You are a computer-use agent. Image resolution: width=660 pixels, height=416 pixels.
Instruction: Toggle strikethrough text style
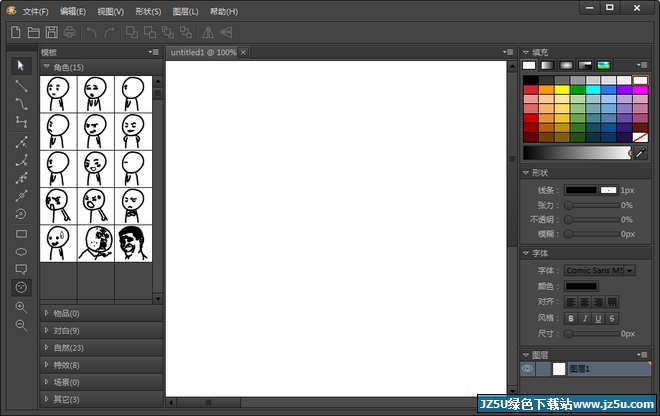coord(612,318)
